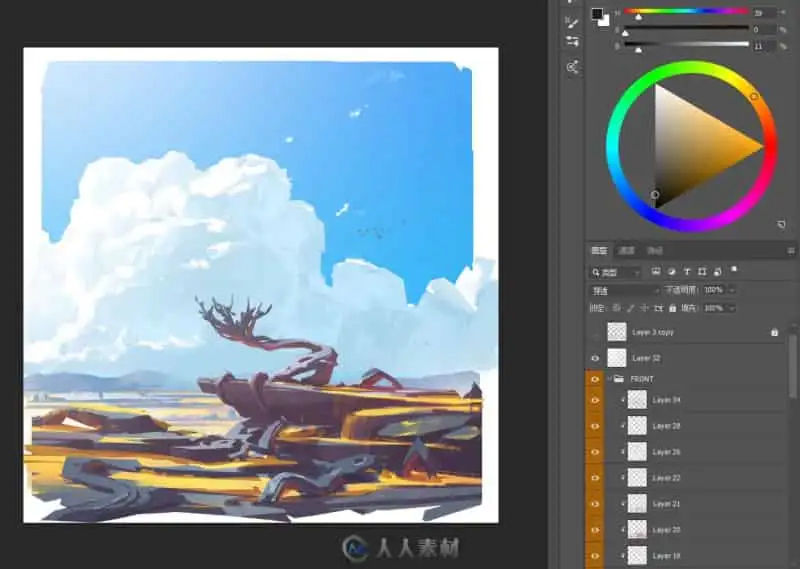Viewport: 800px width, 569px height.
Task: Hide Layer 34 with its eye icon
Action: point(595,401)
